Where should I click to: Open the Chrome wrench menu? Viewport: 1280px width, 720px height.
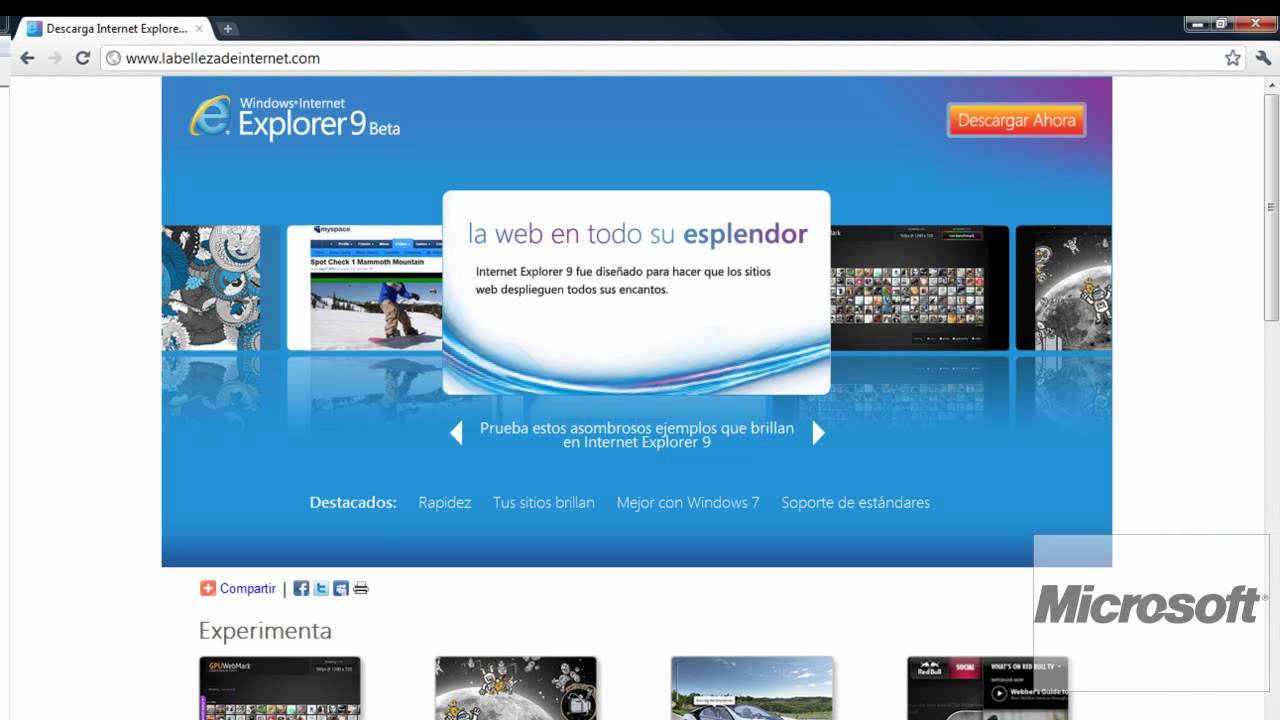[x=1262, y=58]
